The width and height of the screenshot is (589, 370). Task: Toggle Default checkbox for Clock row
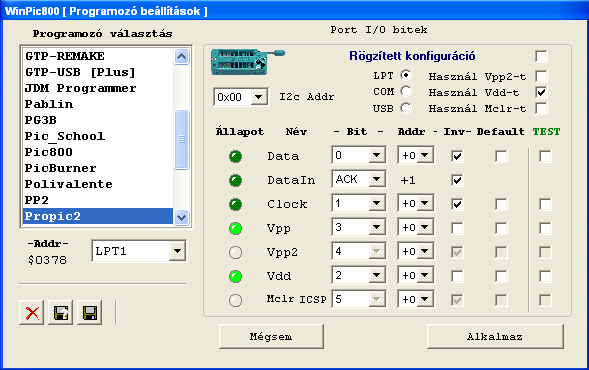[501, 204]
